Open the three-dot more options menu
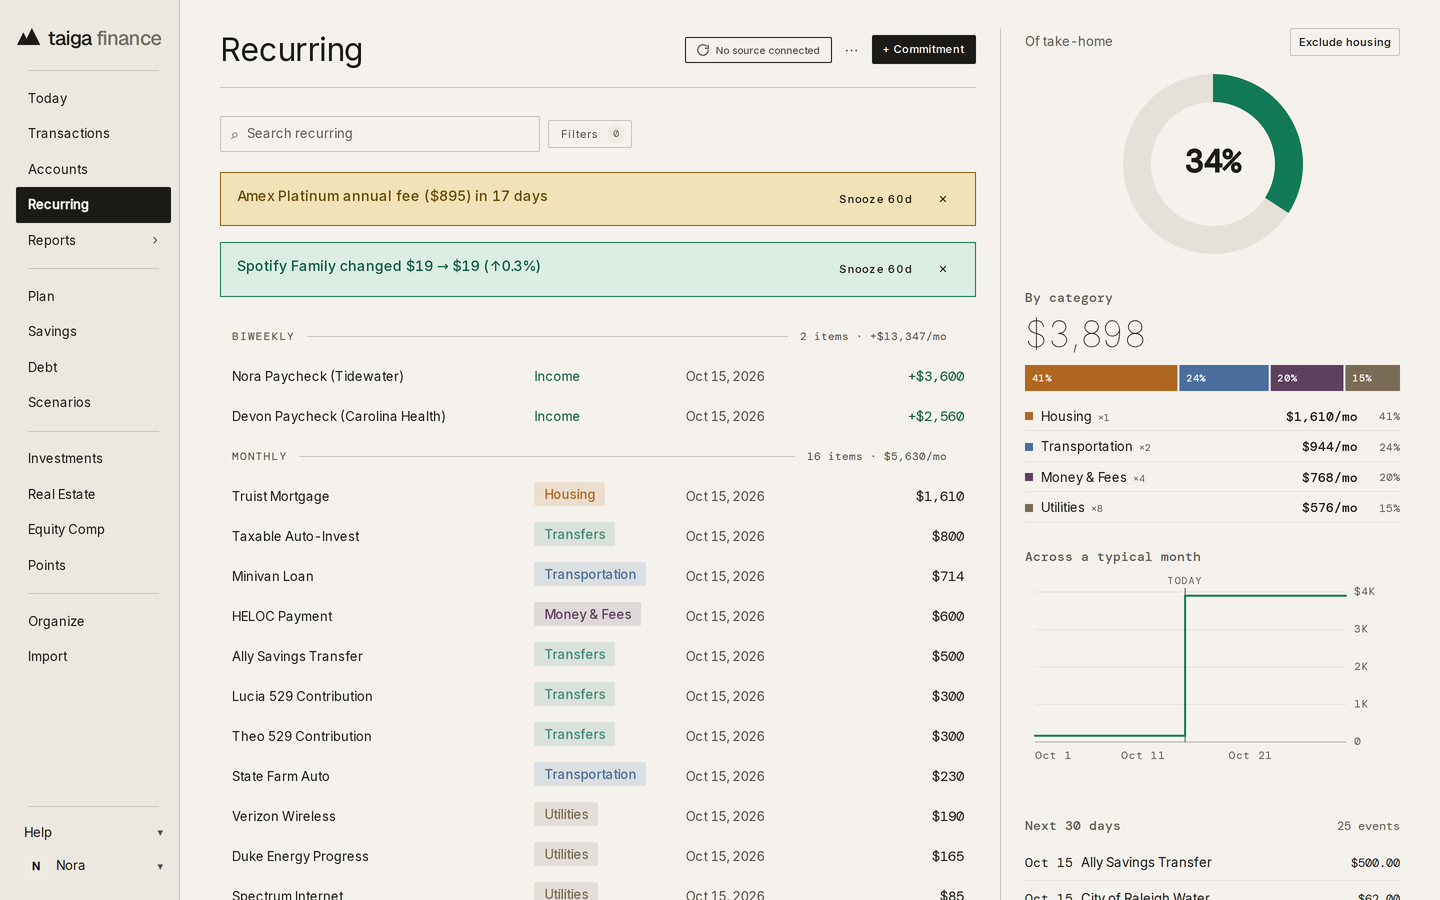Viewport: 1440px width, 900px height. click(851, 50)
